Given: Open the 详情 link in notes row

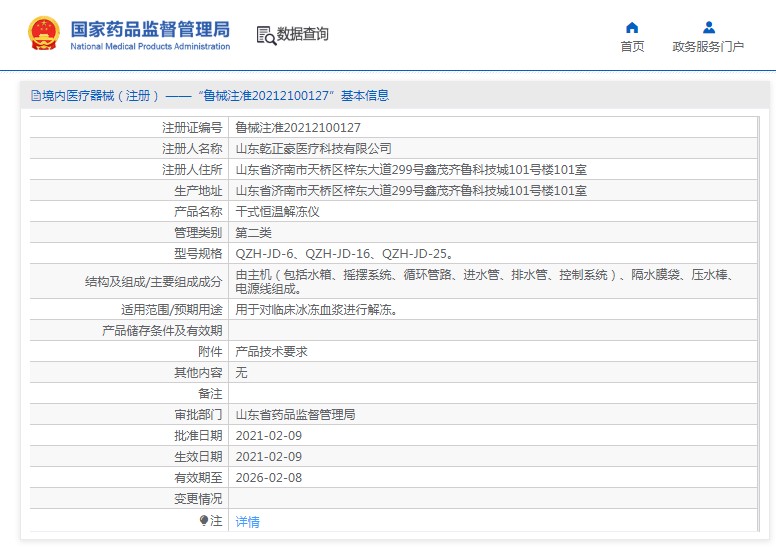Looking at the screenshot, I should point(247,522).
